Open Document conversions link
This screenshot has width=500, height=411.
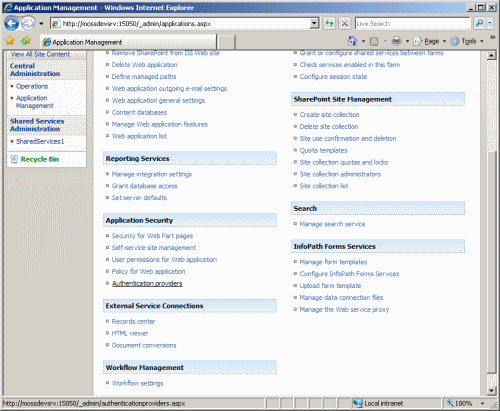click(144, 345)
